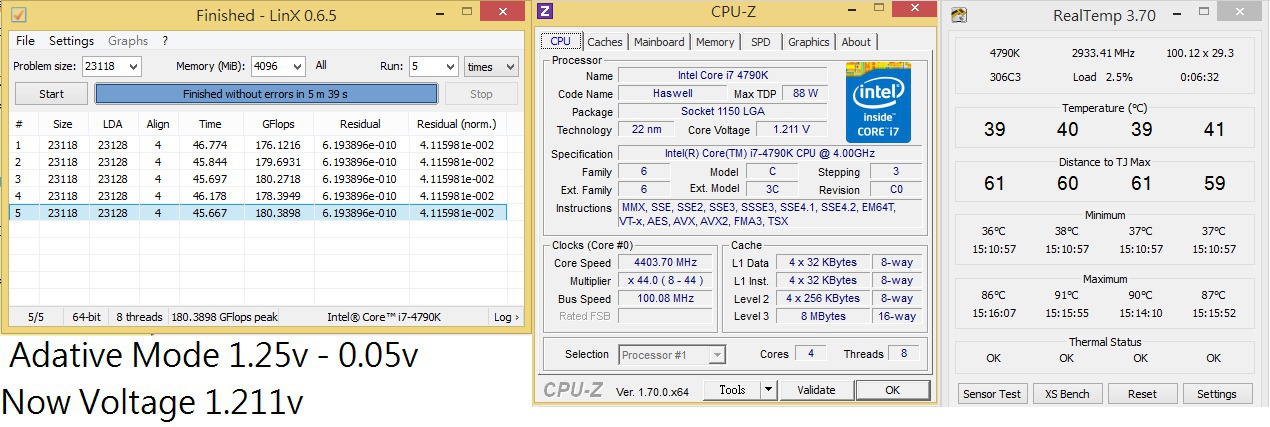Click the Time column header in LinX
The height and width of the screenshot is (427, 1270).
point(210,124)
